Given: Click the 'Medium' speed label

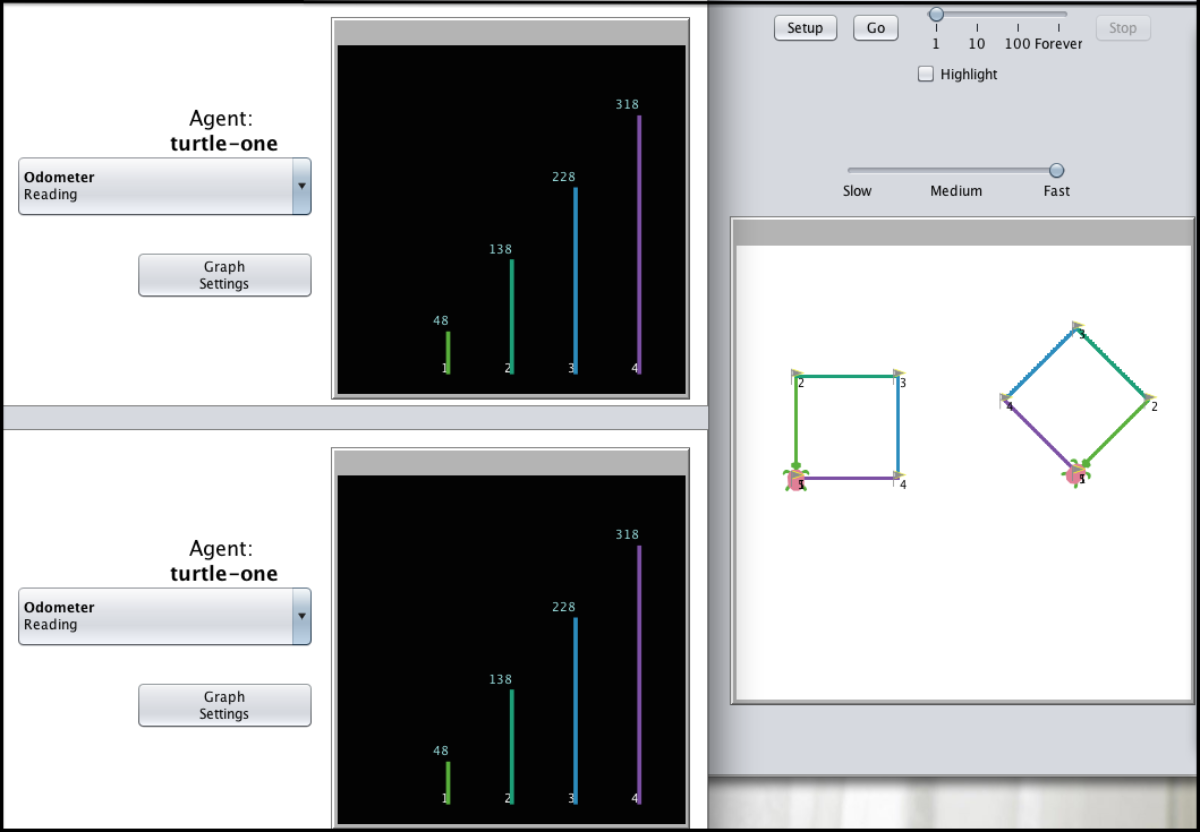Looking at the screenshot, I should click(x=956, y=191).
